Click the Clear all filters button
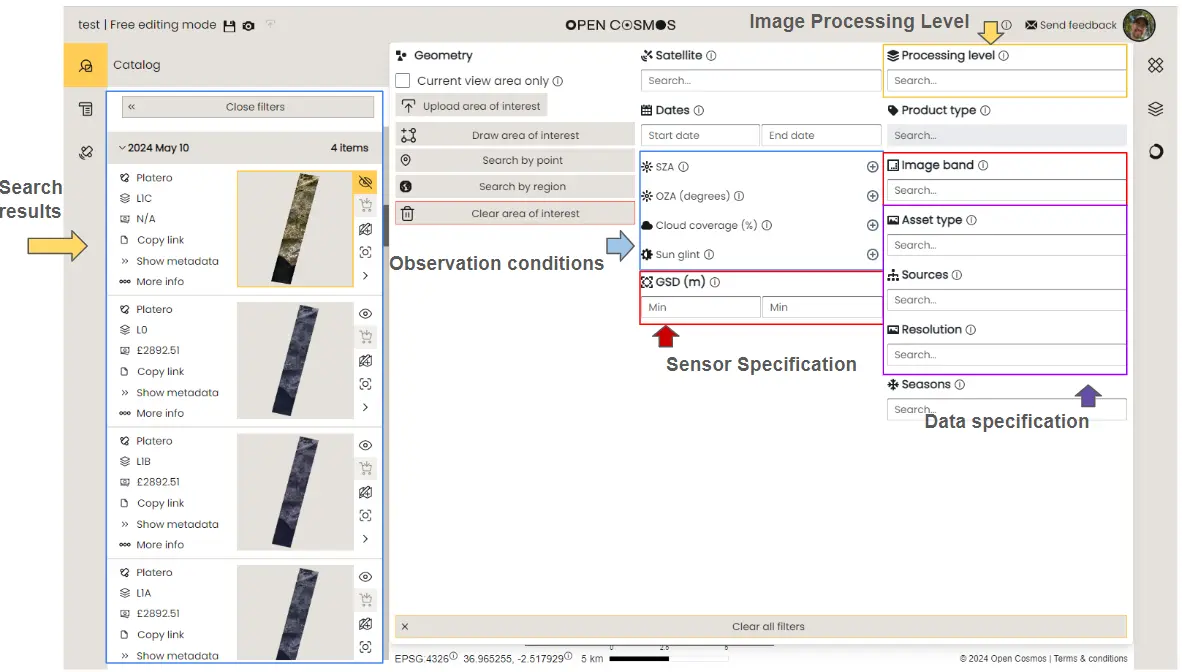 click(x=767, y=627)
